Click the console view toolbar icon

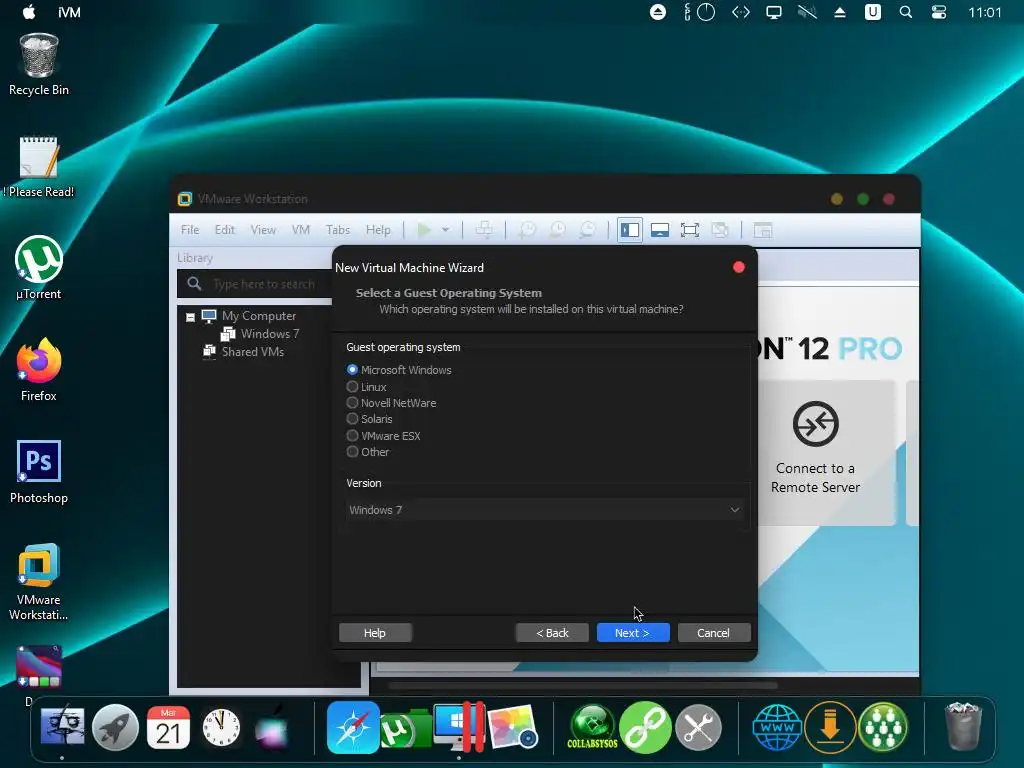point(763,230)
